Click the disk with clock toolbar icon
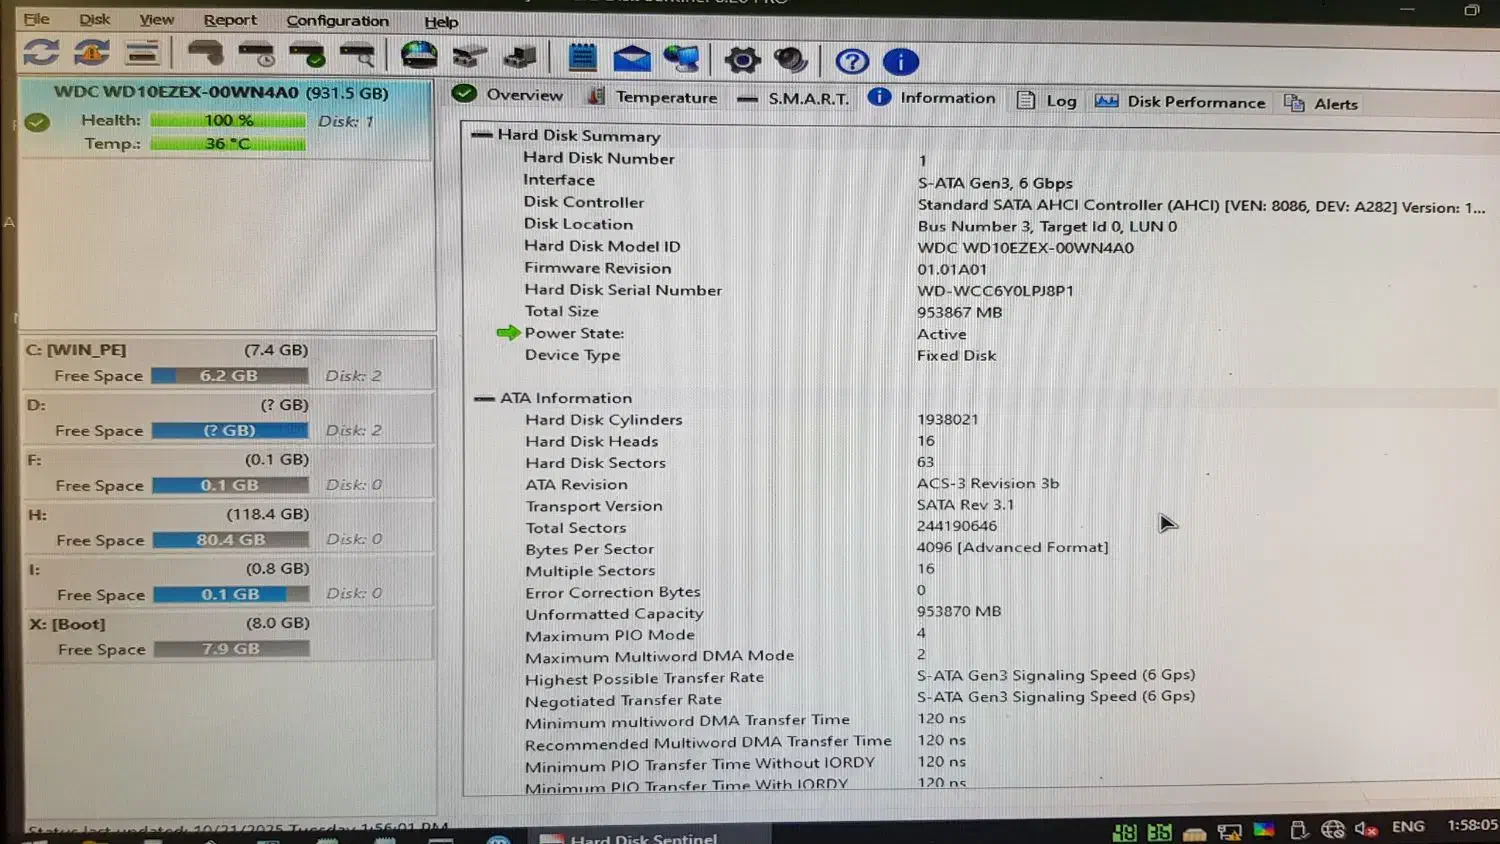The height and width of the screenshot is (844, 1500). [x=257, y=56]
